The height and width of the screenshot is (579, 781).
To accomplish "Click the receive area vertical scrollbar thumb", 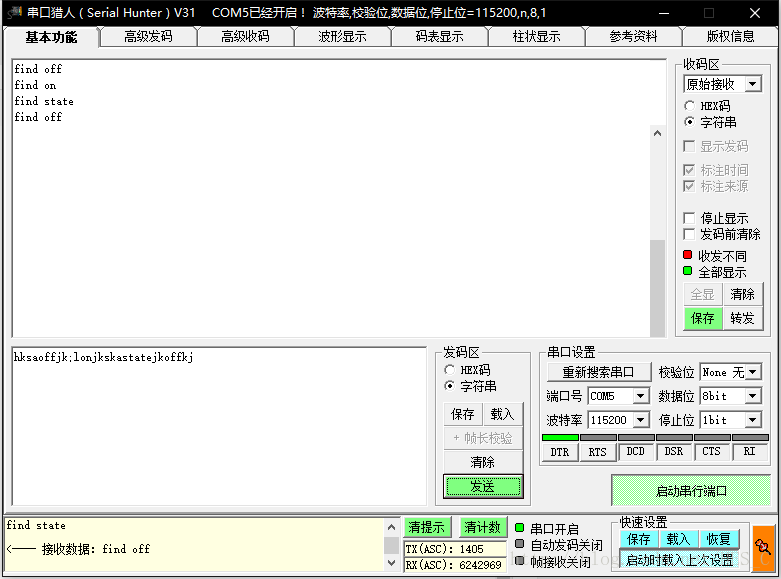I will (657, 288).
